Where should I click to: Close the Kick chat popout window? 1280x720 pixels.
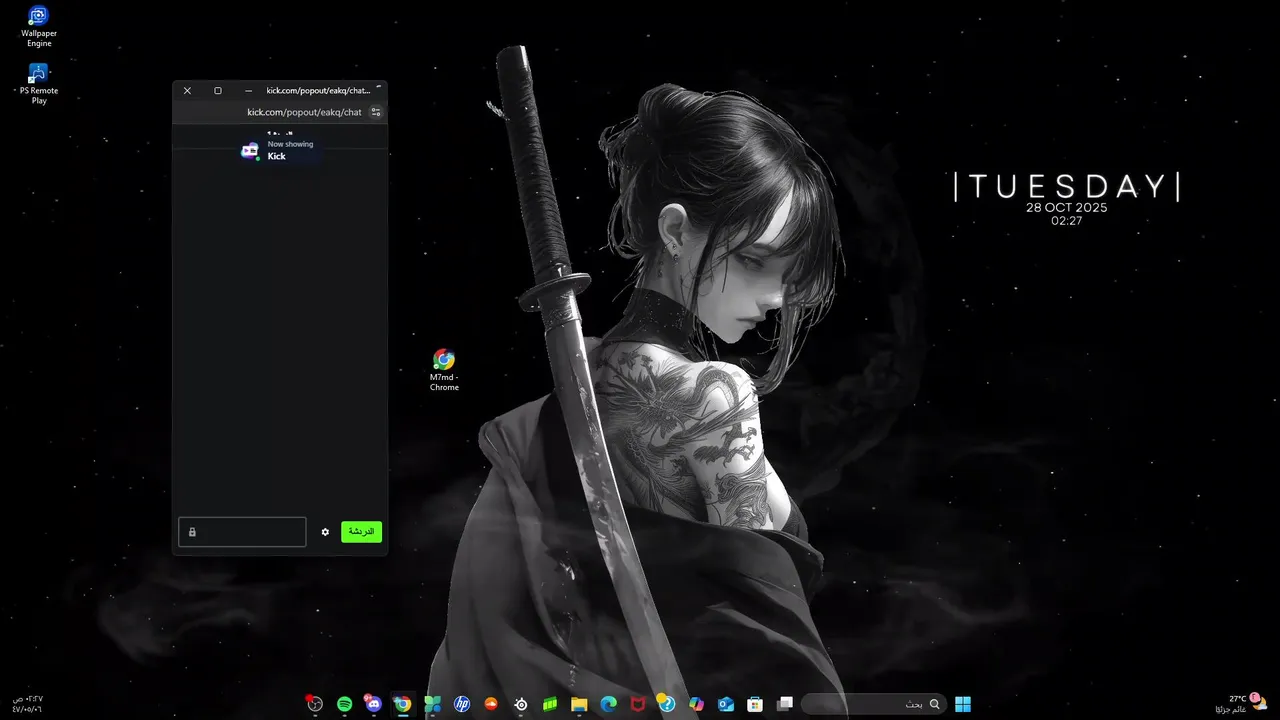click(187, 90)
